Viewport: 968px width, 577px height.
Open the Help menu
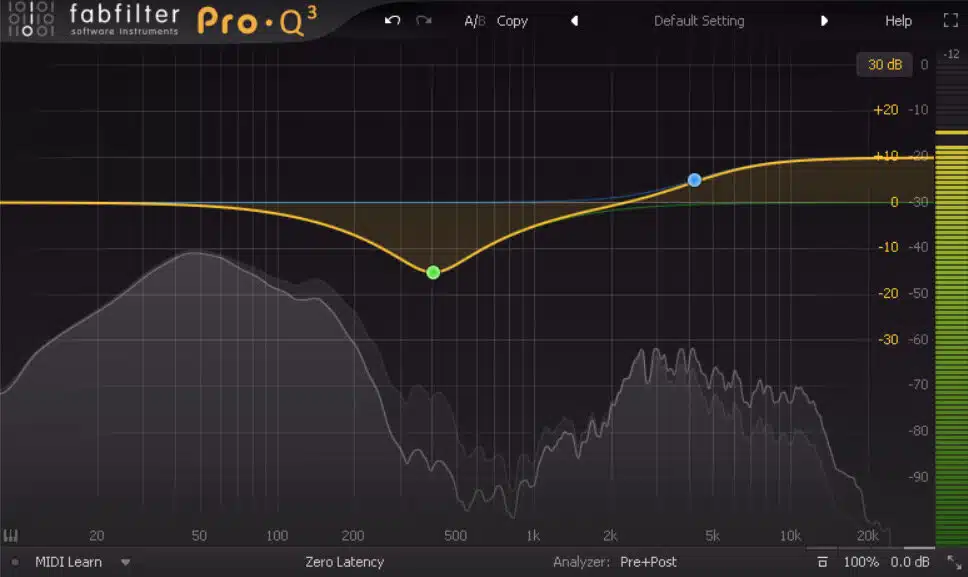pos(898,21)
